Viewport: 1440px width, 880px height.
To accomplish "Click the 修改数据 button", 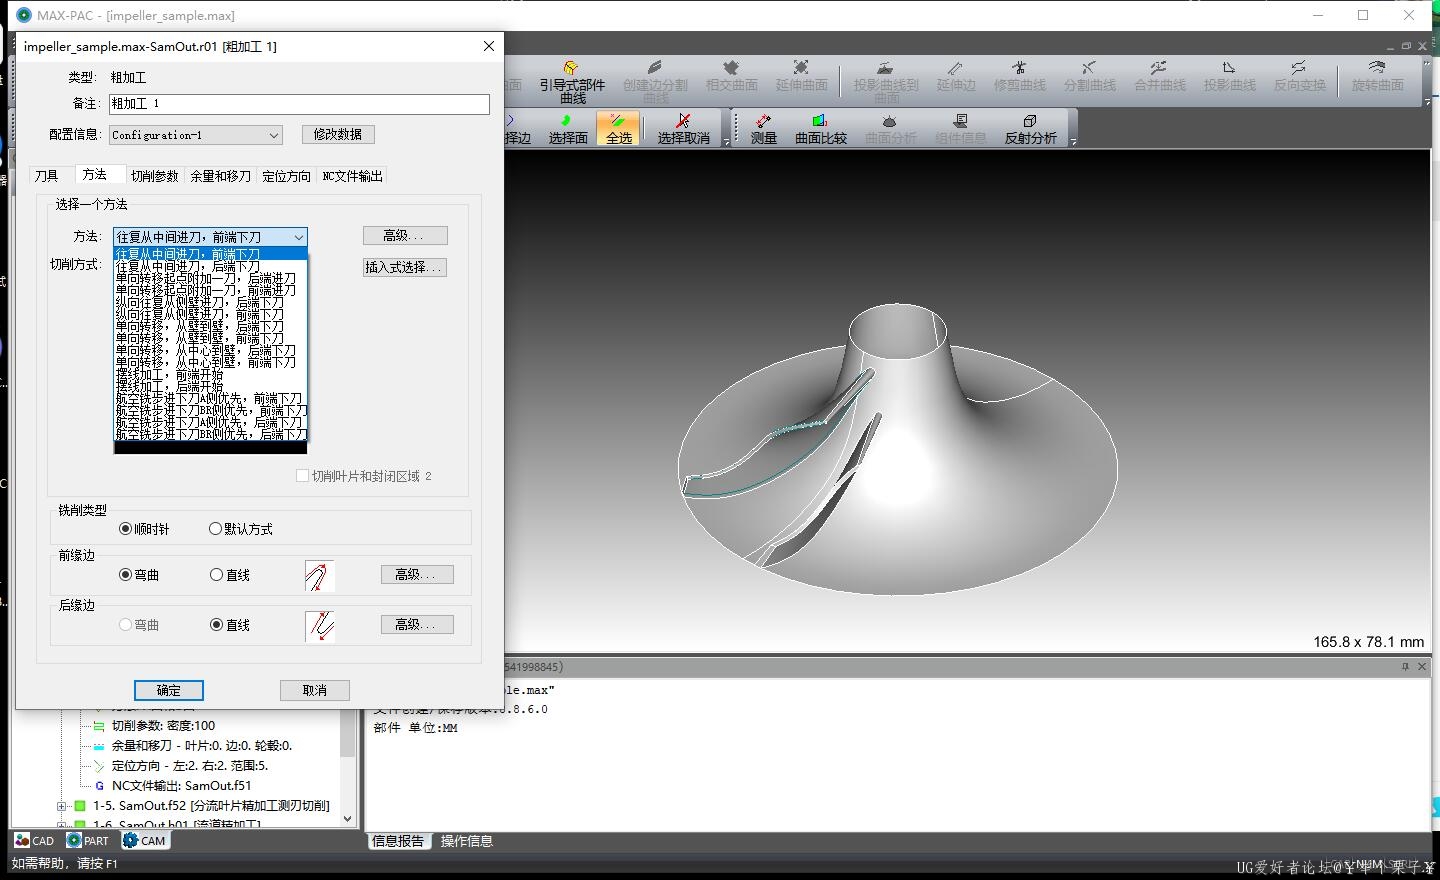I will [338, 134].
